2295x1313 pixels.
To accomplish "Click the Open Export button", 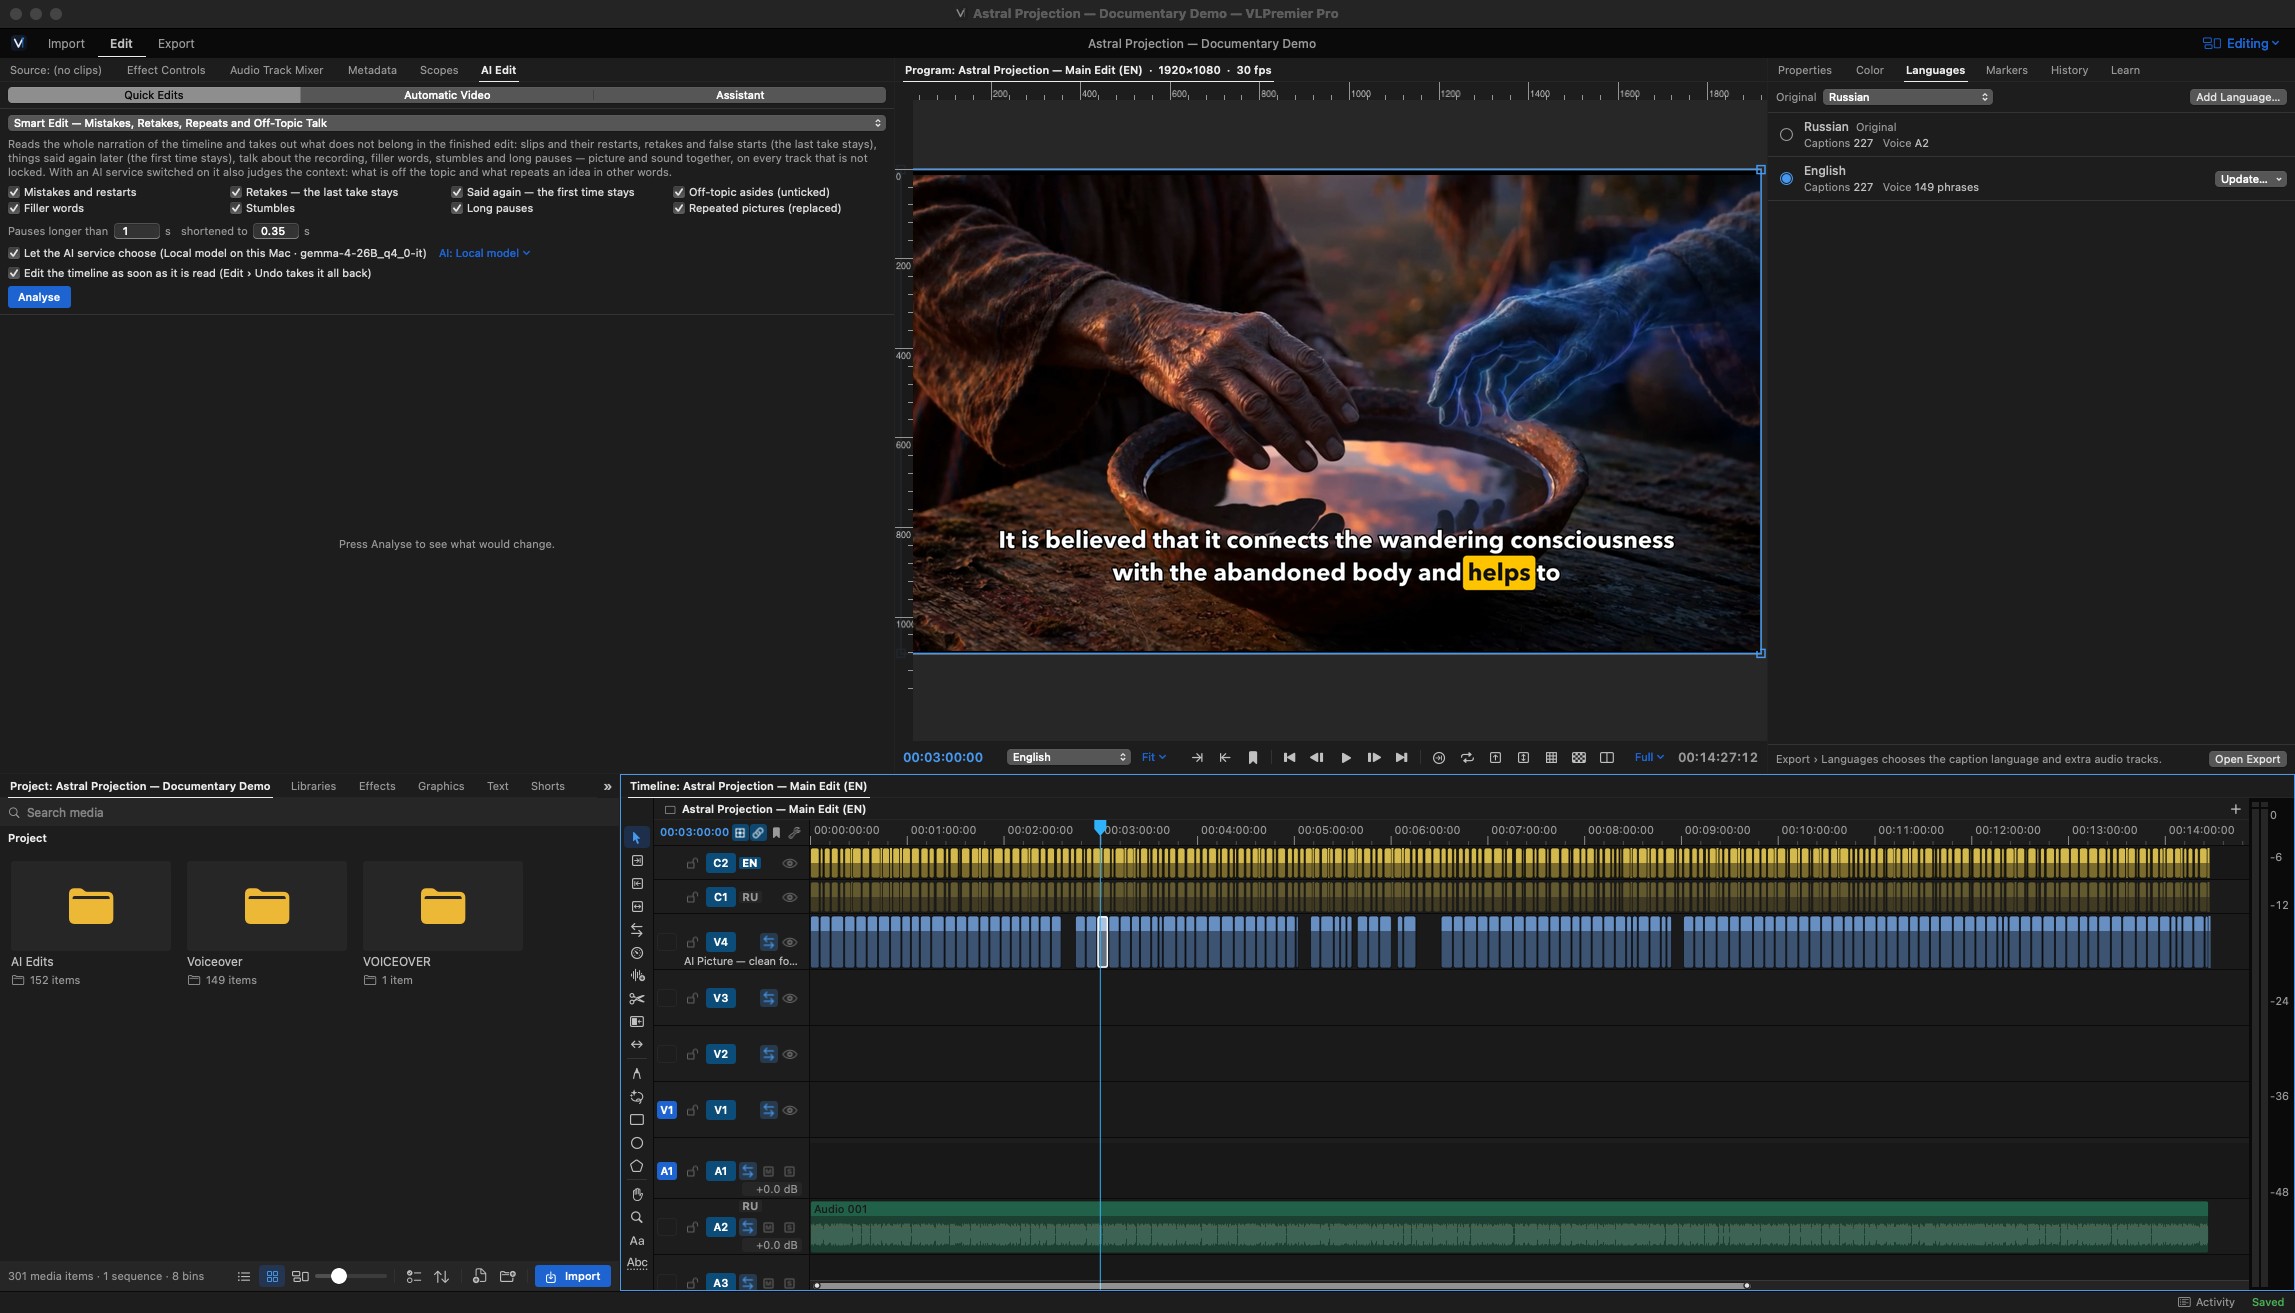I will click(x=2246, y=759).
